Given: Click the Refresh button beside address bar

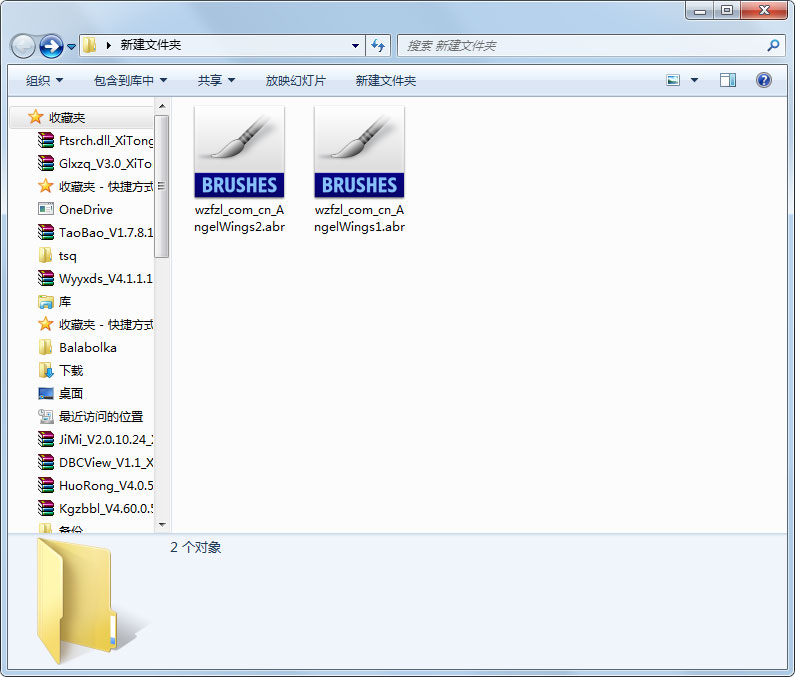Looking at the screenshot, I should [x=378, y=46].
